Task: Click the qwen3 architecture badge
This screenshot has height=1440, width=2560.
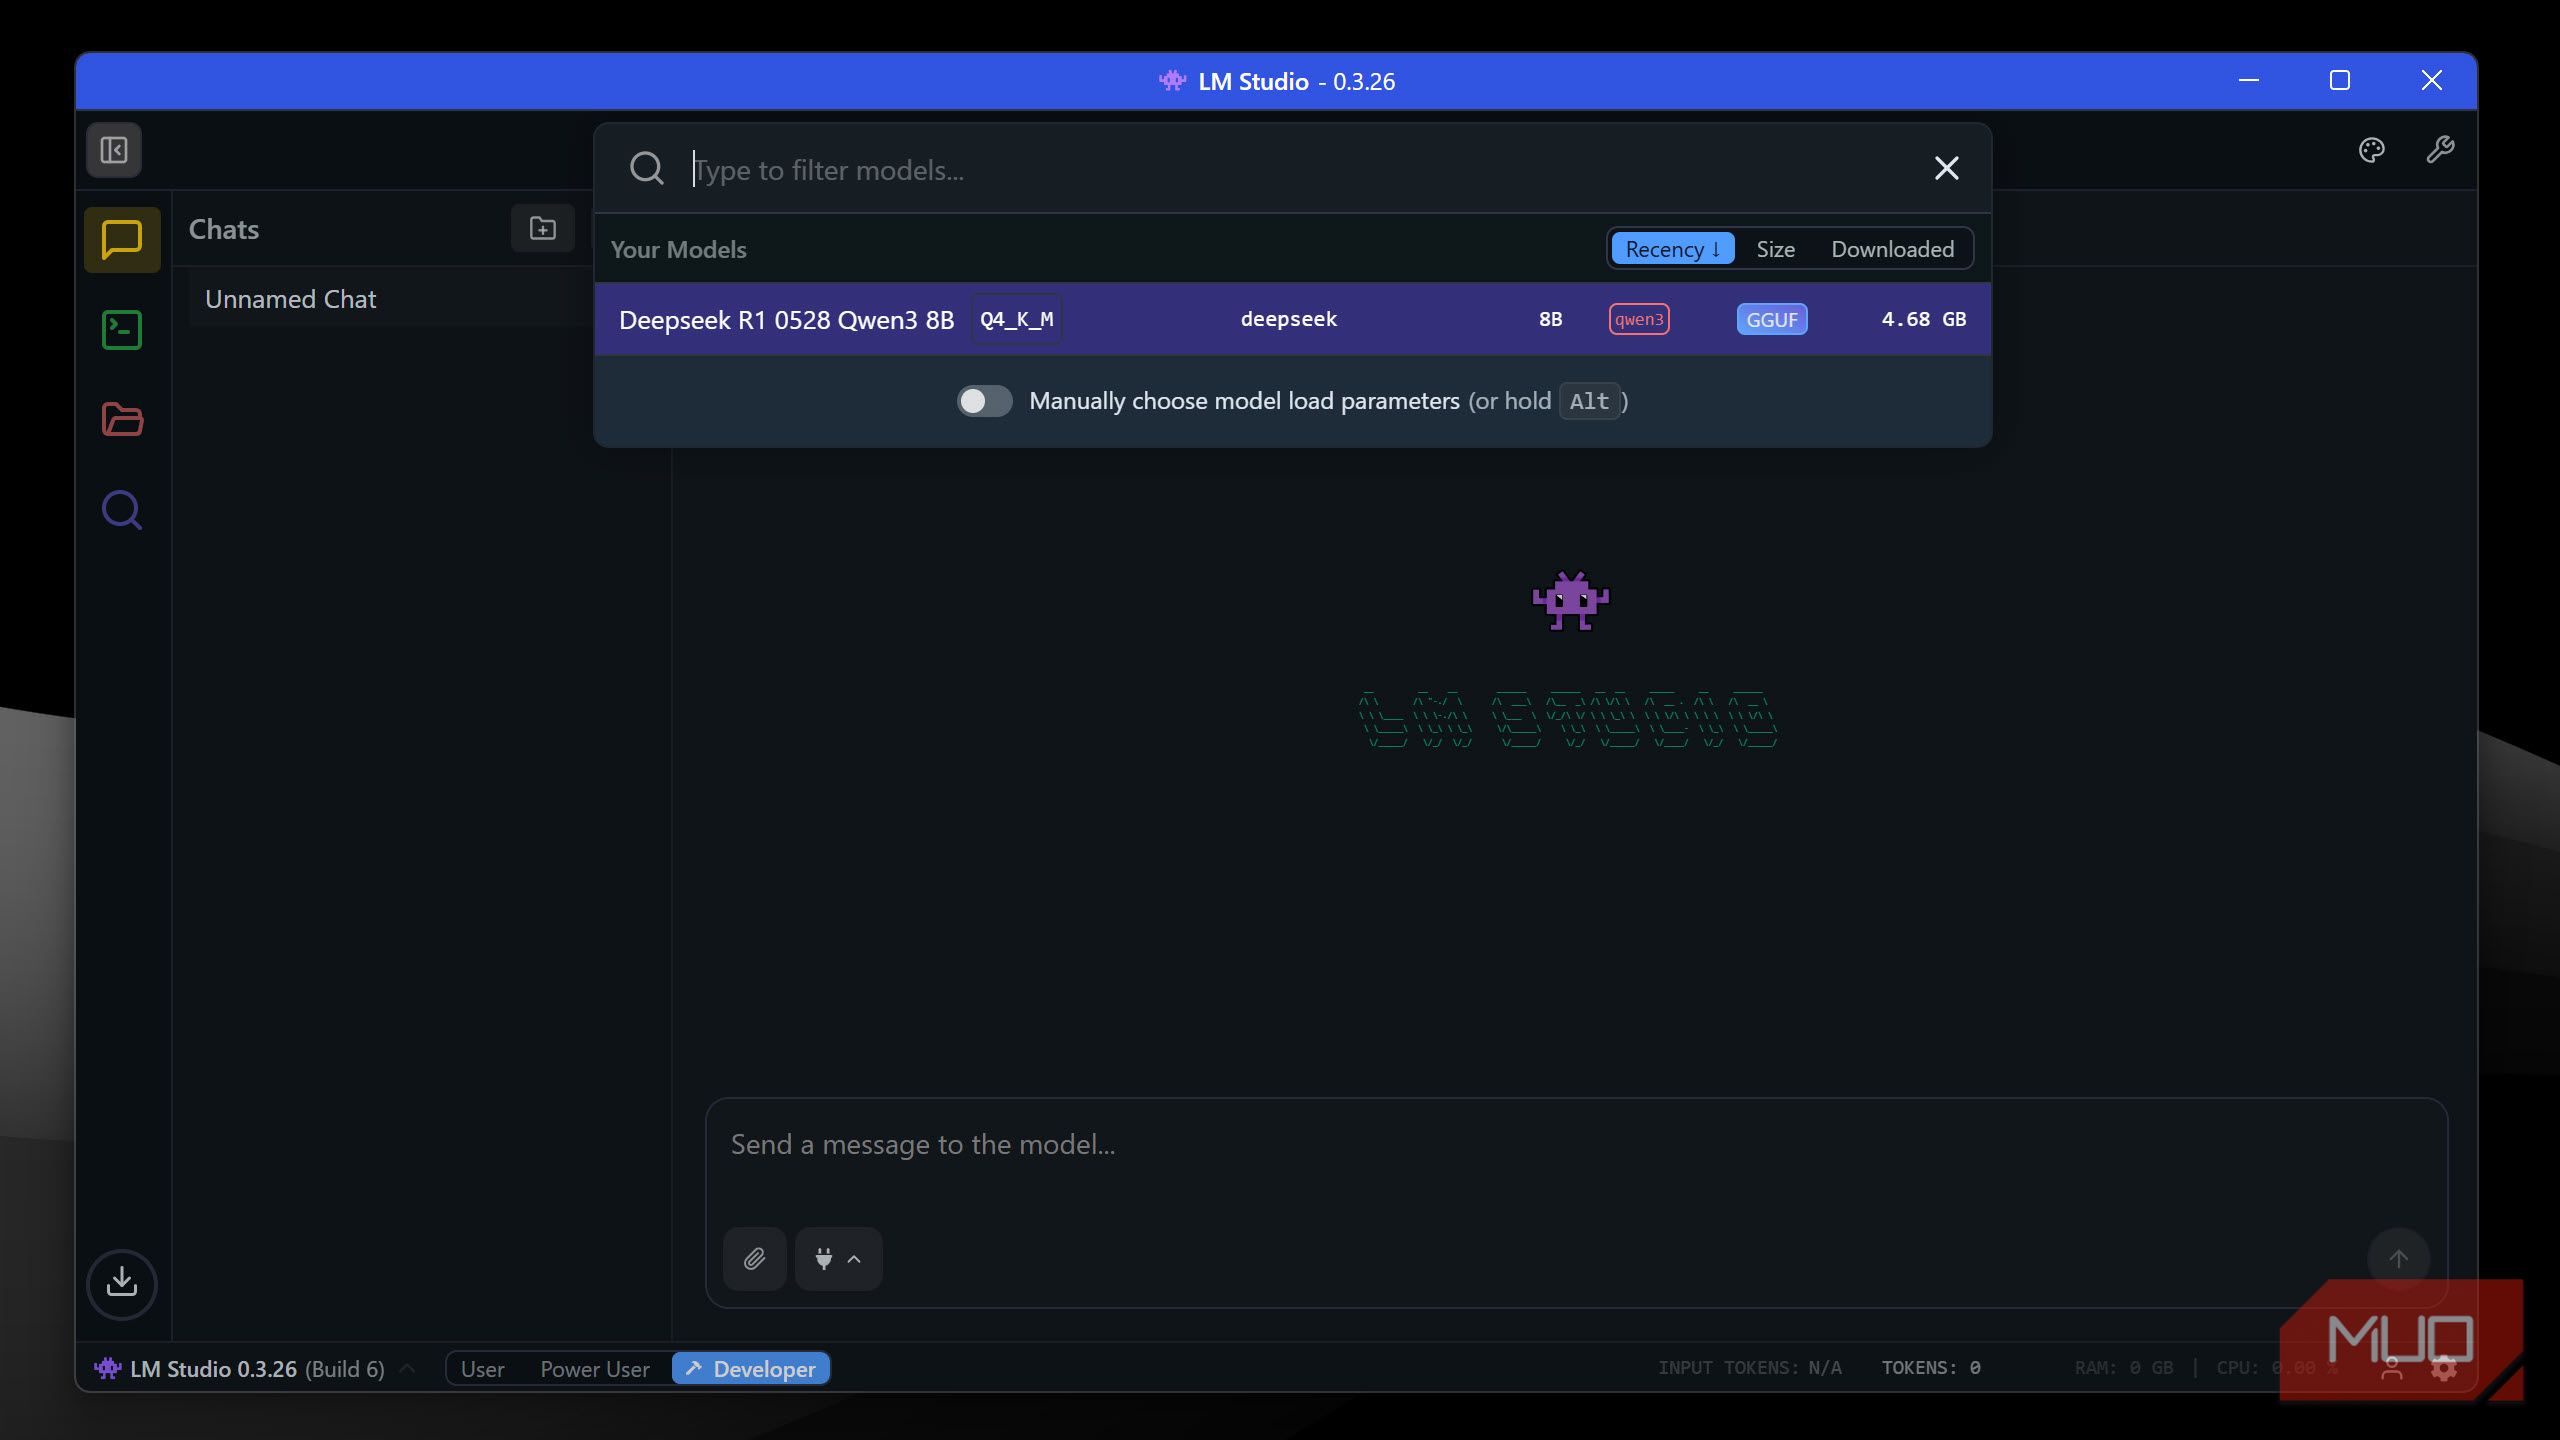Action: click(1639, 319)
